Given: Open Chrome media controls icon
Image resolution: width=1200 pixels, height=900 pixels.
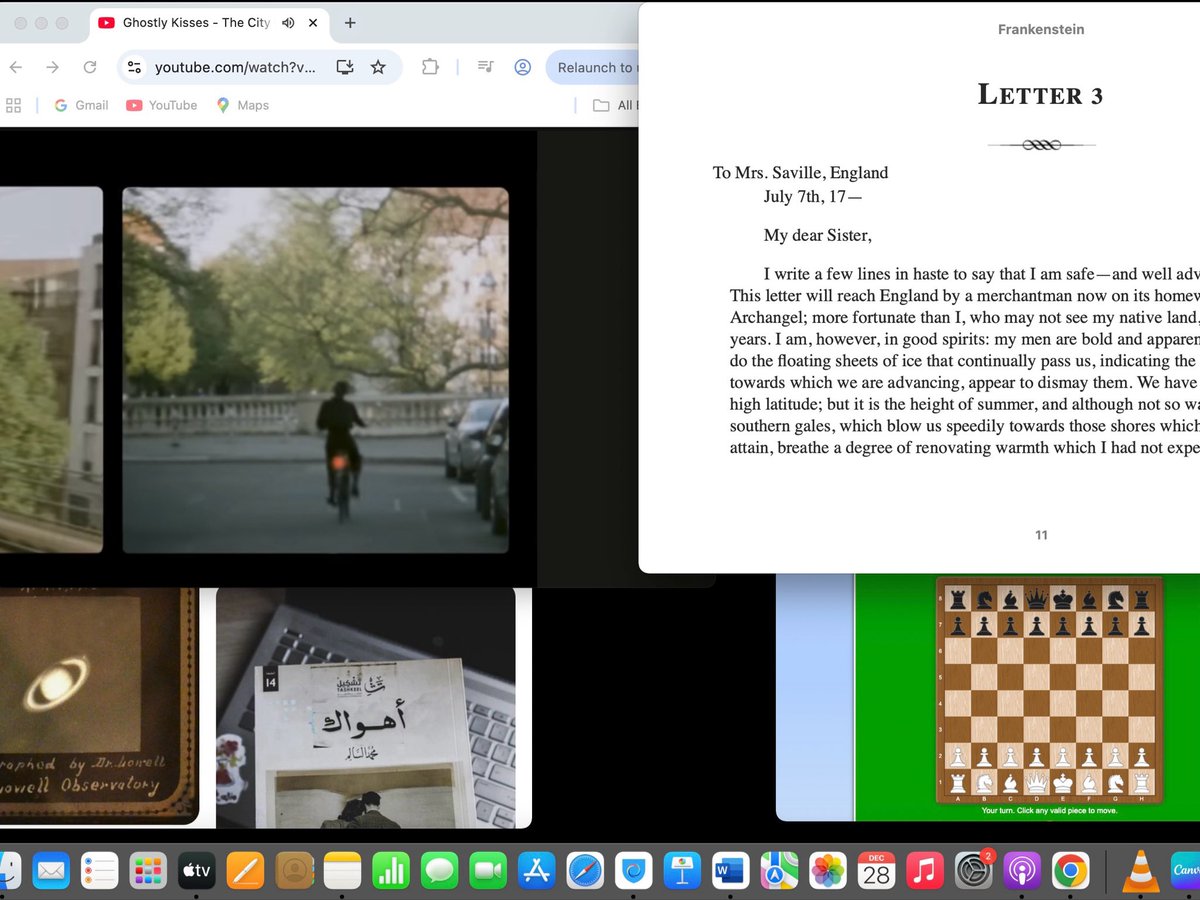Looking at the screenshot, I should point(485,67).
